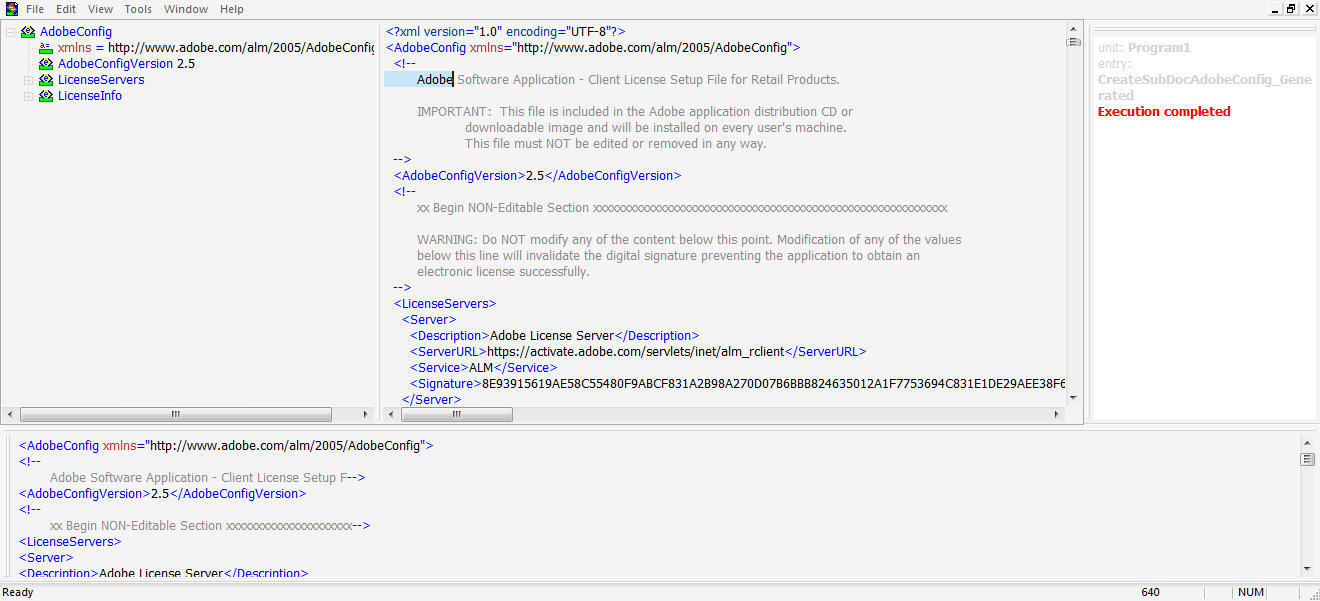Click the highlighted Adobe text in the XML comment
This screenshot has height=601, width=1320.
tap(434, 79)
